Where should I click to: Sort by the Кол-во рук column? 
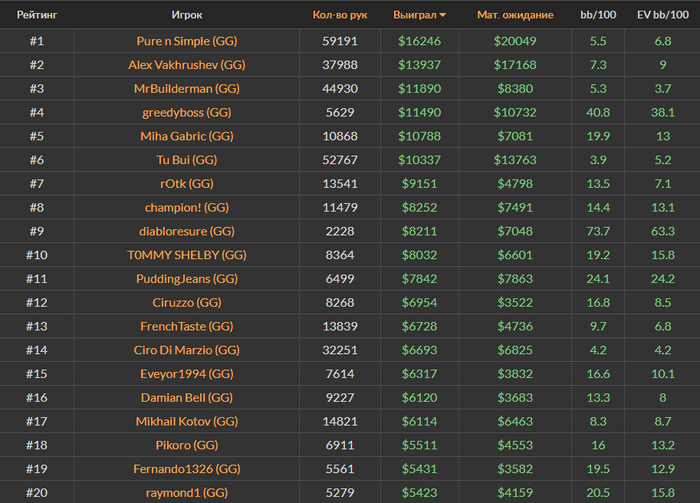340,16
